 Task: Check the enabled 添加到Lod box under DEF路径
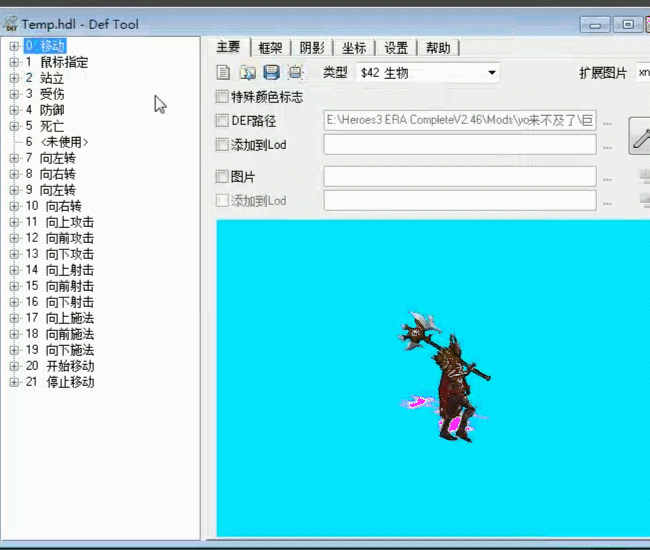222,145
